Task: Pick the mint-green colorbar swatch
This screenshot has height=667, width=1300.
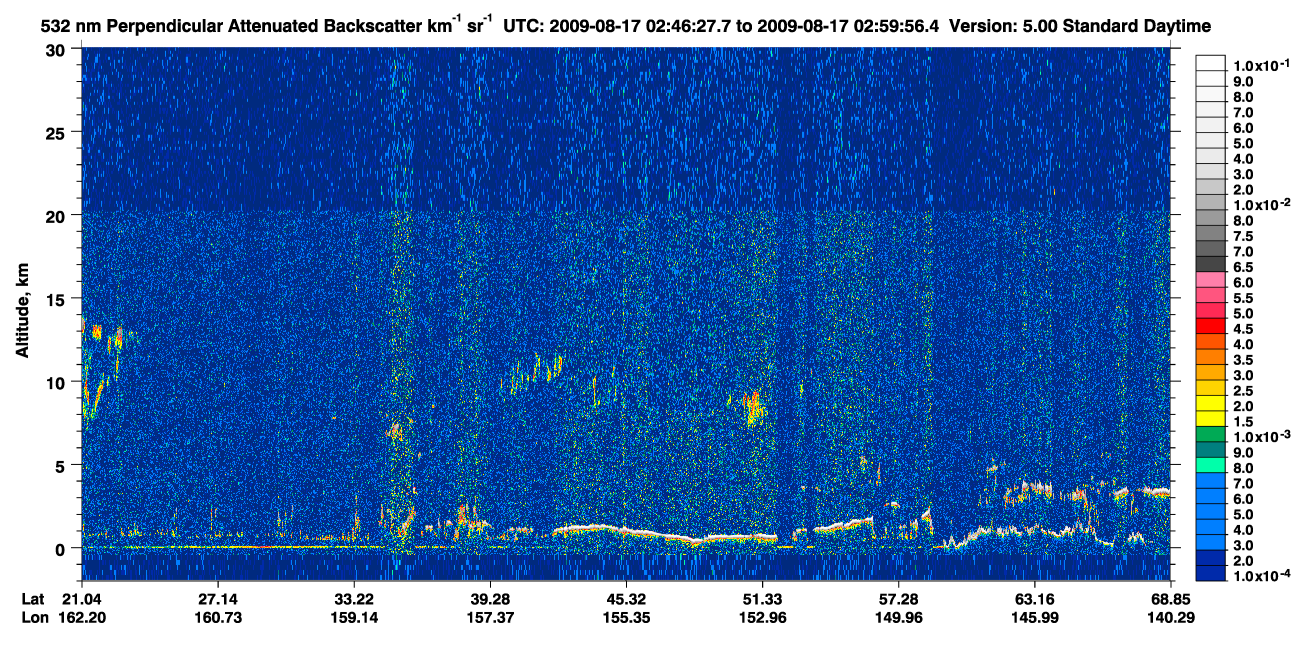Action: pos(1211,464)
